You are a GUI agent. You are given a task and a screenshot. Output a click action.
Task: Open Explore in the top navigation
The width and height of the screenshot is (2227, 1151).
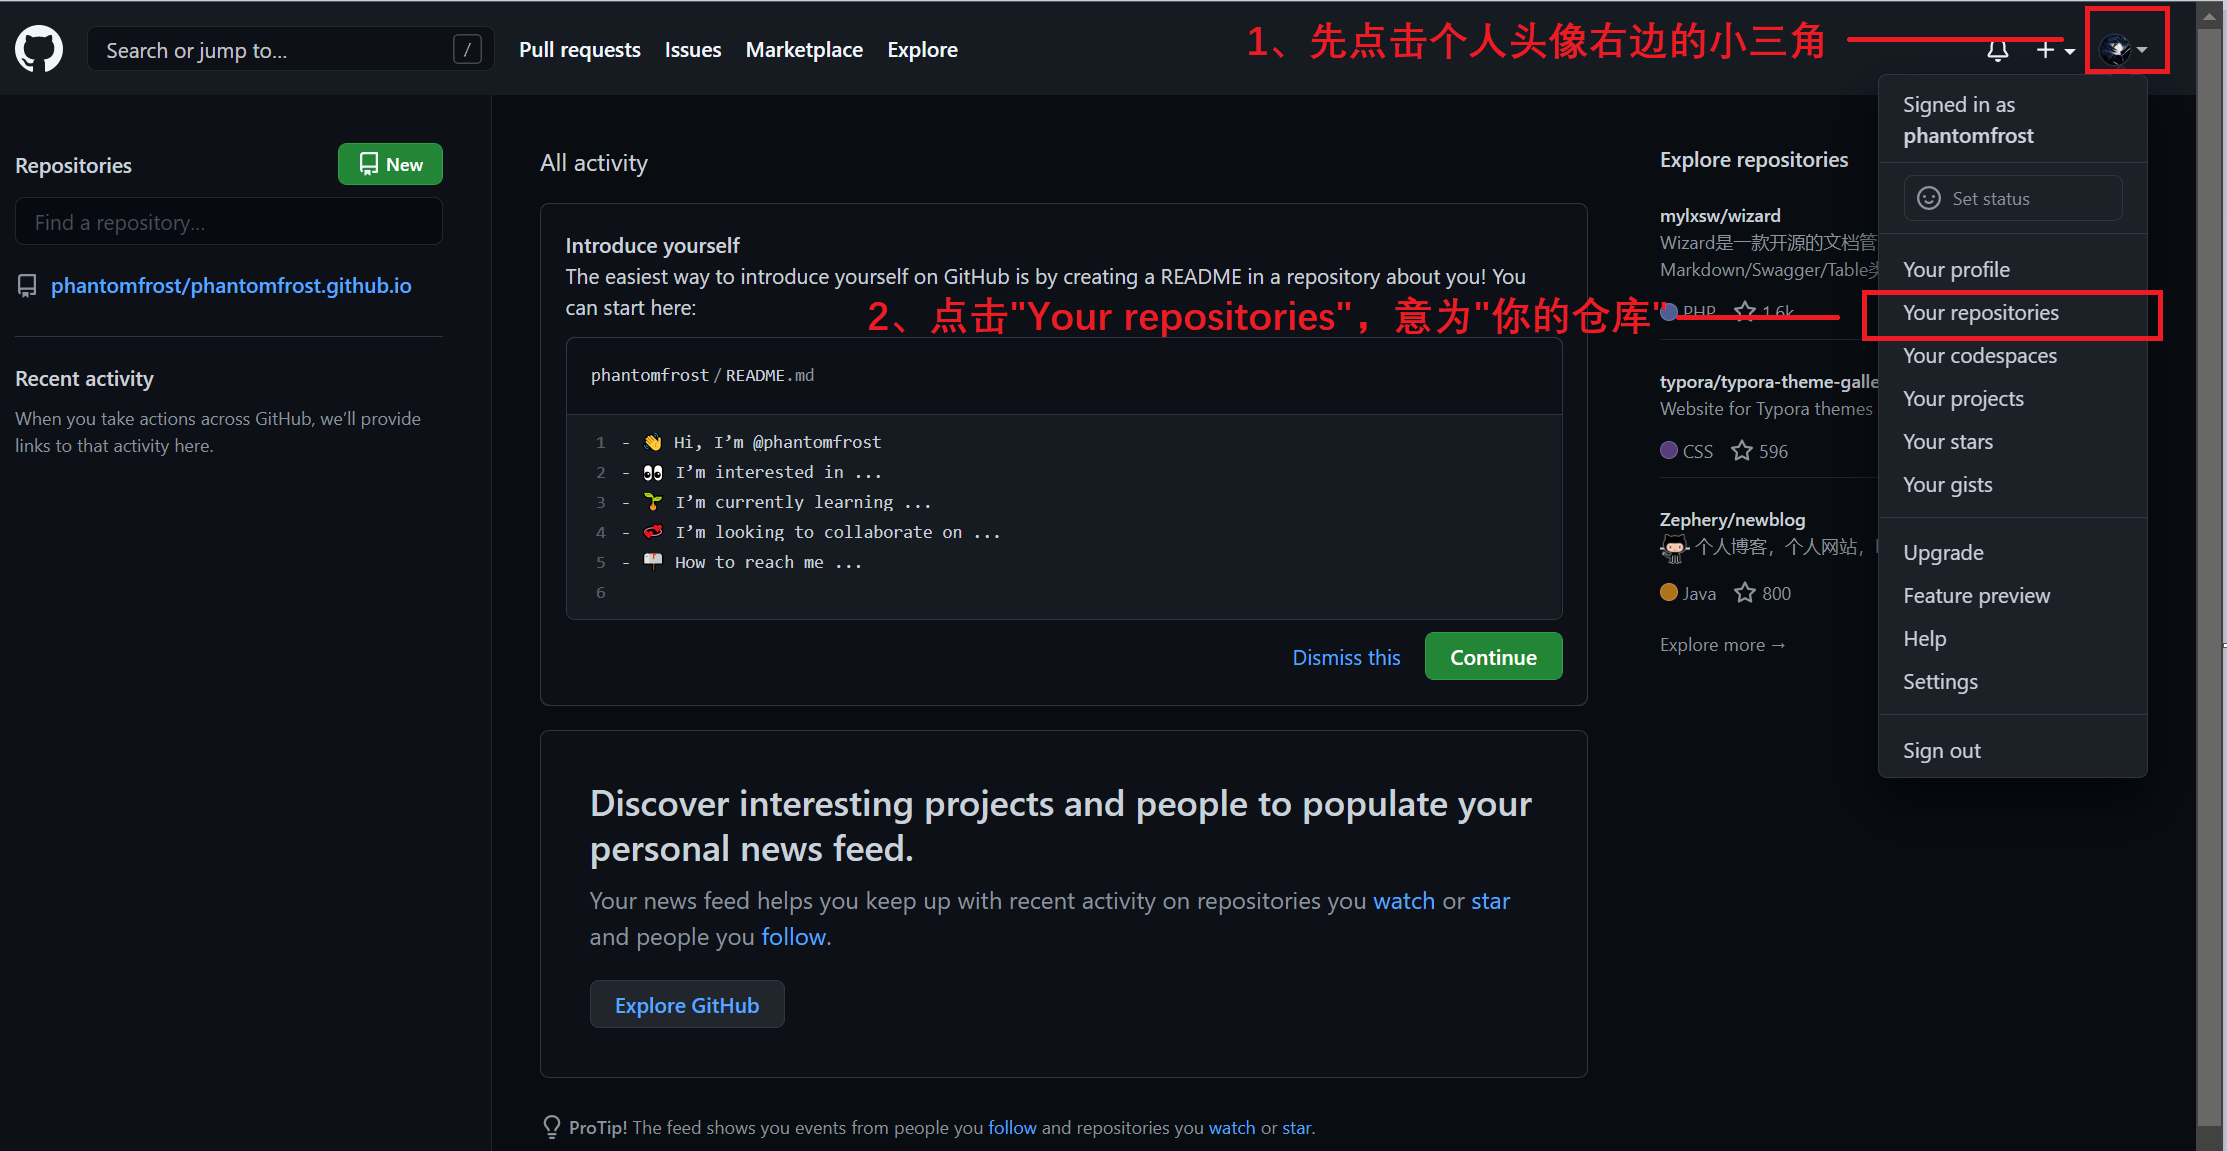(x=922, y=49)
